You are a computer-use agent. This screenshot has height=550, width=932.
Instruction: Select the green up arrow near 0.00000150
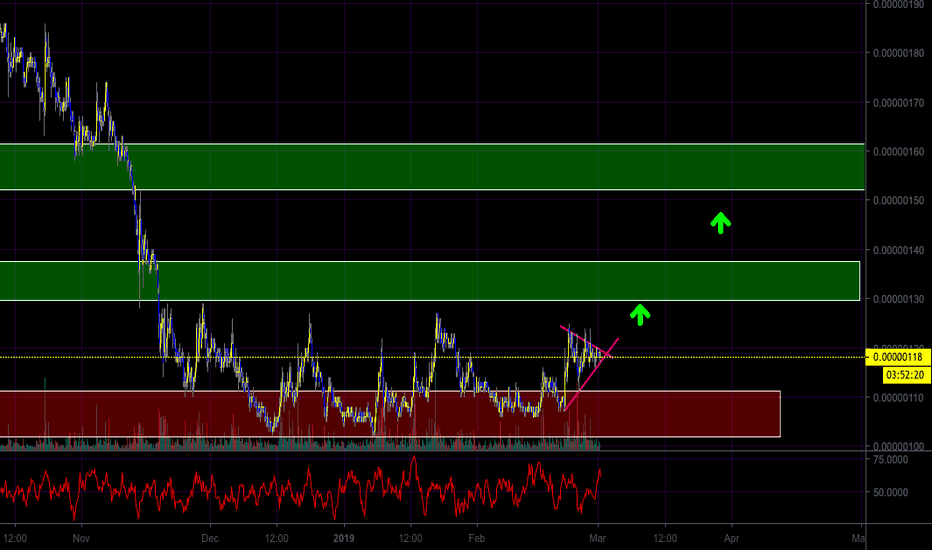720,223
